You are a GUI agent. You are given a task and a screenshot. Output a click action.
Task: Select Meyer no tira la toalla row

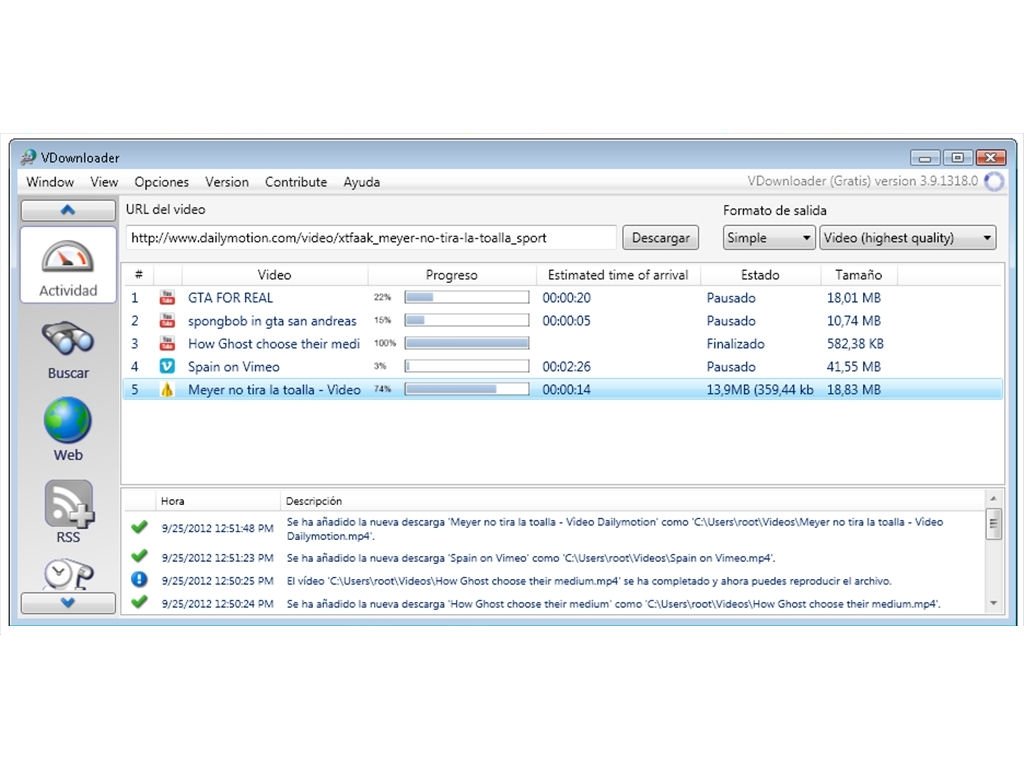(562, 389)
